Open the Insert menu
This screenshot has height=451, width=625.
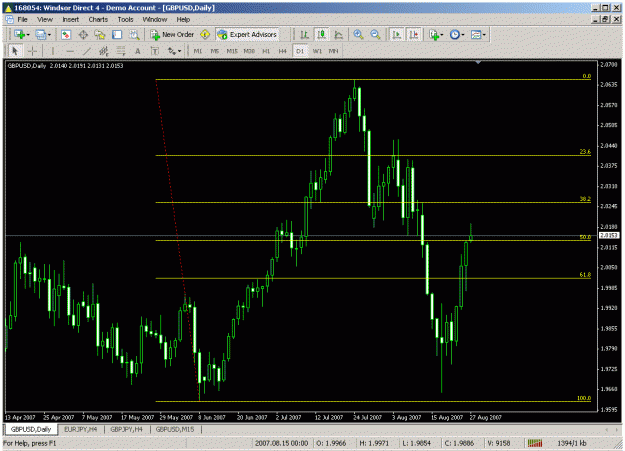click(71, 20)
